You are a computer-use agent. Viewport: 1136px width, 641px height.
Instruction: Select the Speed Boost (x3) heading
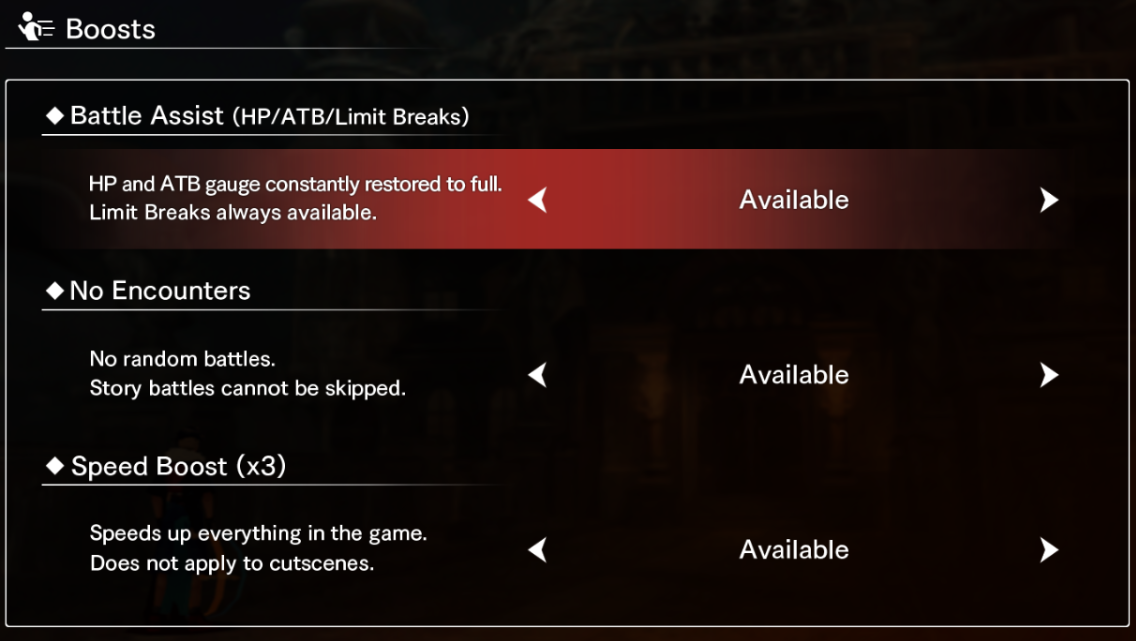(x=178, y=466)
